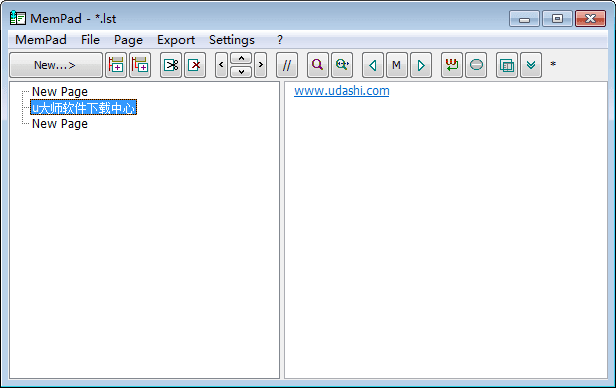Cut the page using the scissors icon
Screen dimensions: 616x388
[x=171, y=65]
